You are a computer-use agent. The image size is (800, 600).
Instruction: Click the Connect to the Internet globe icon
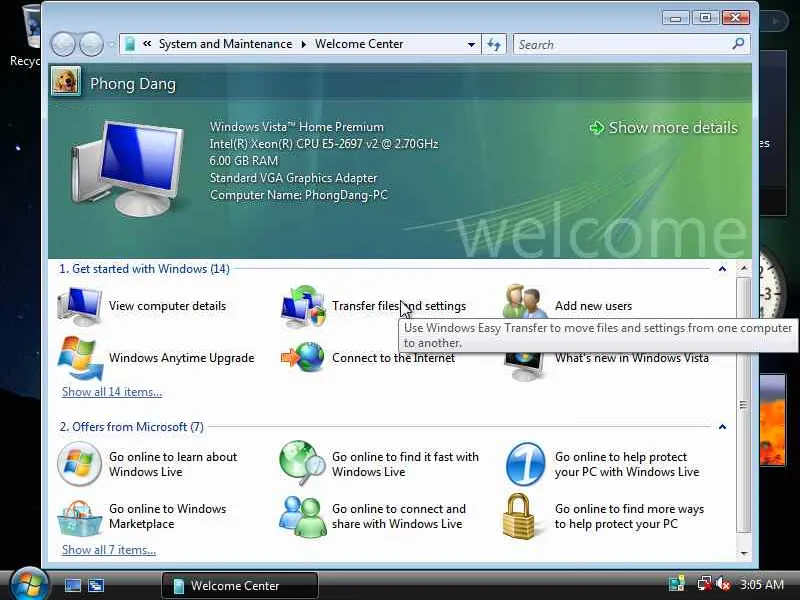(x=303, y=357)
